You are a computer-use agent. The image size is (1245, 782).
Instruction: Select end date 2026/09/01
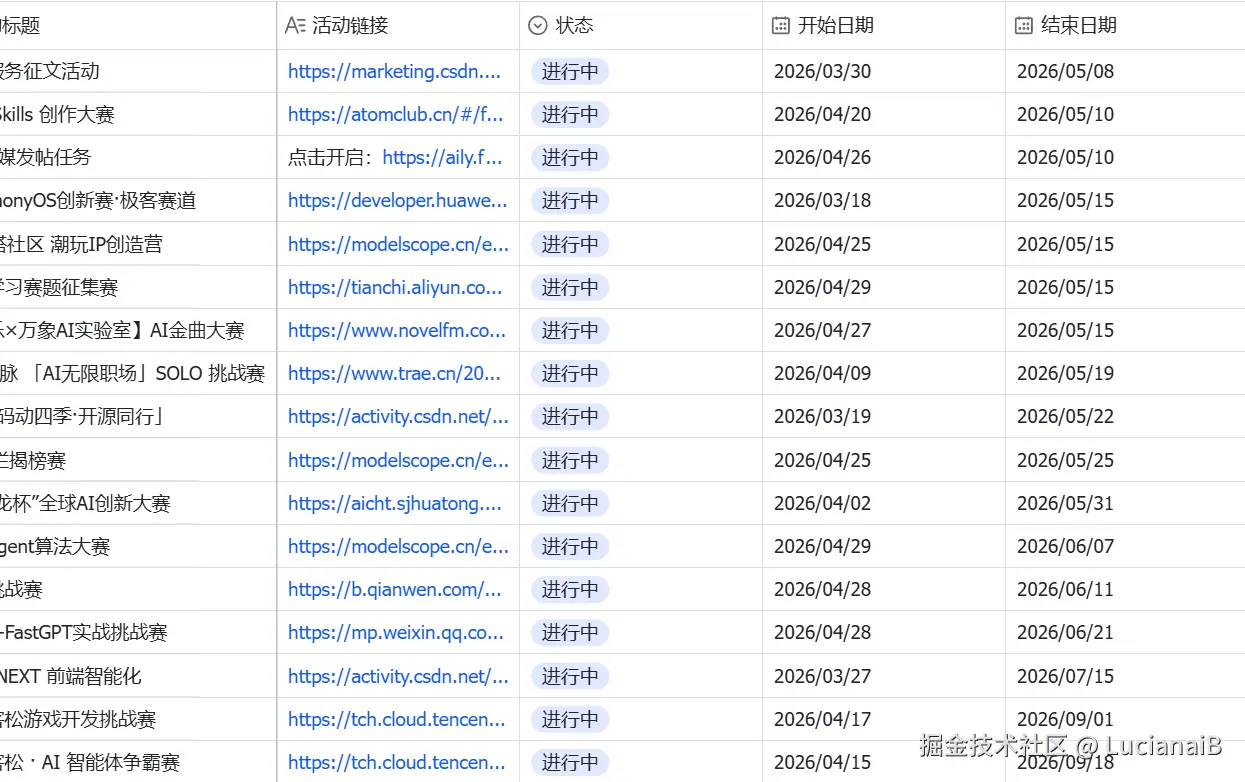click(1065, 719)
